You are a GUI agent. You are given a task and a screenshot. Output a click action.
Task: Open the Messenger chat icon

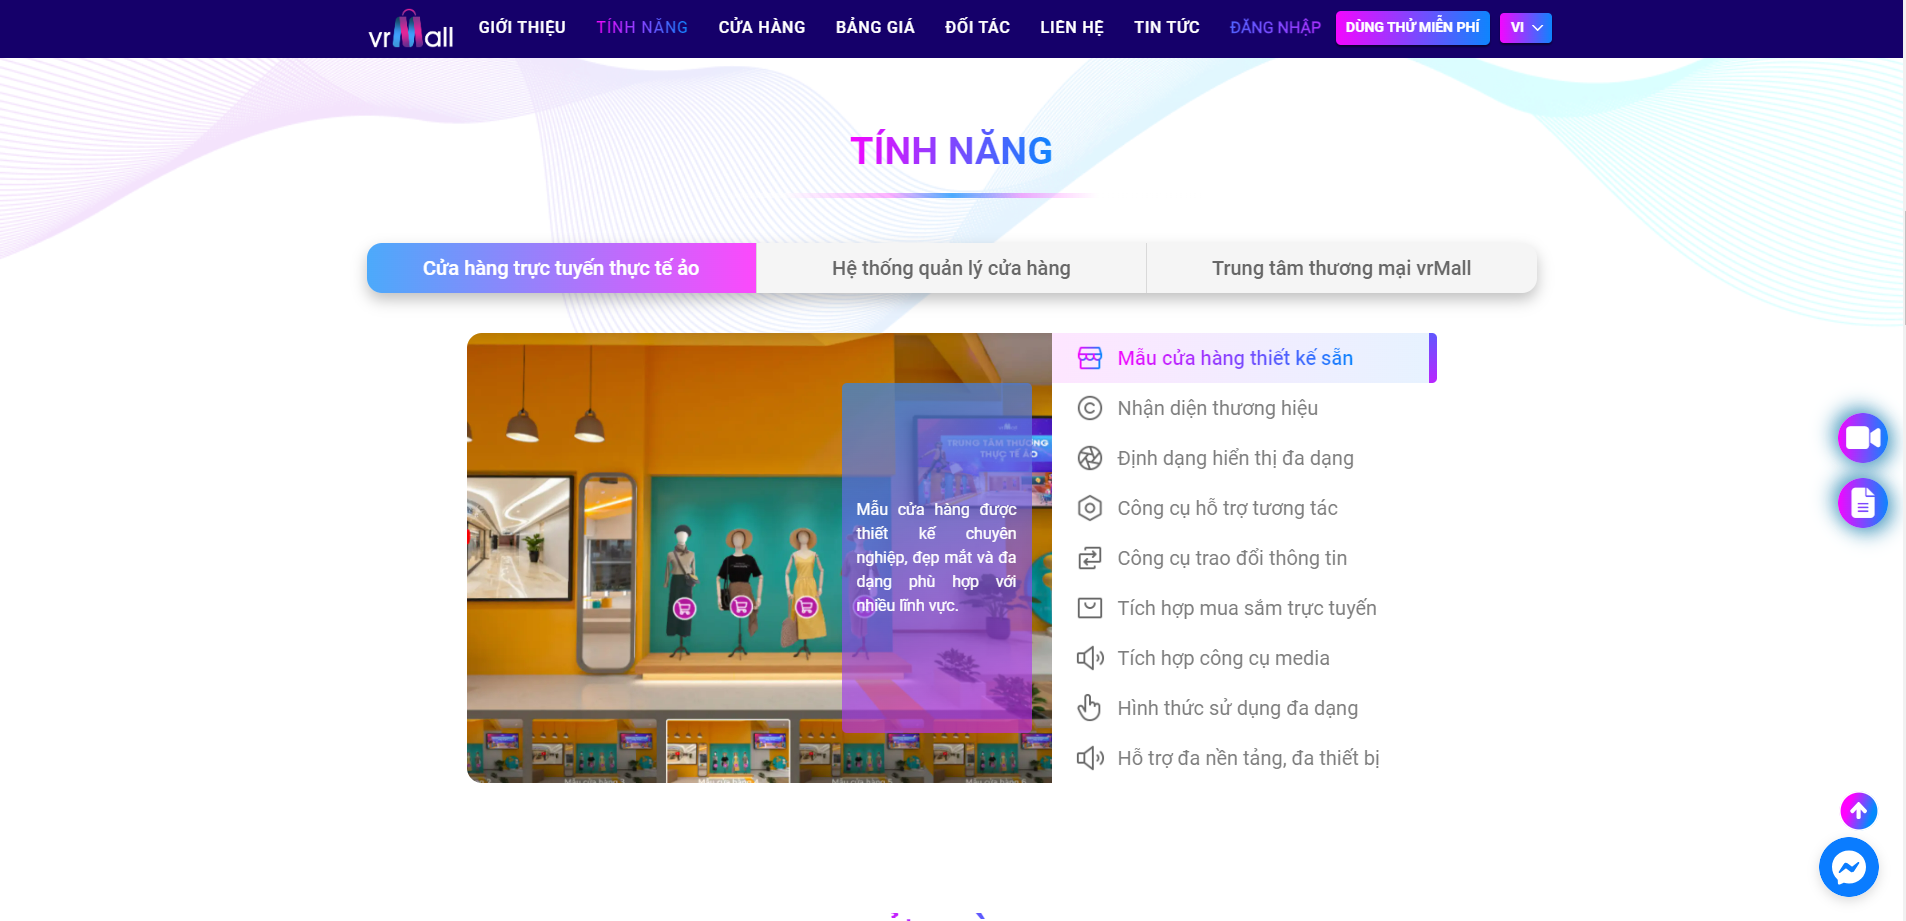point(1848,867)
